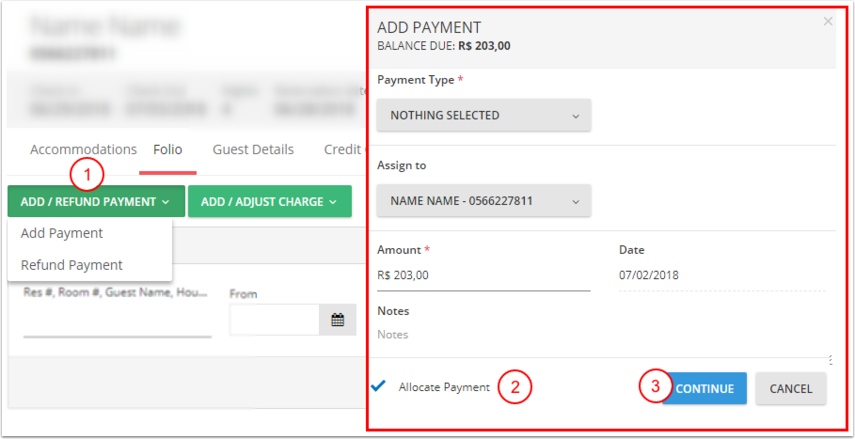Close the Add Payment dialog with X
The height and width of the screenshot is (439, 855).
(x=827, y=21)
